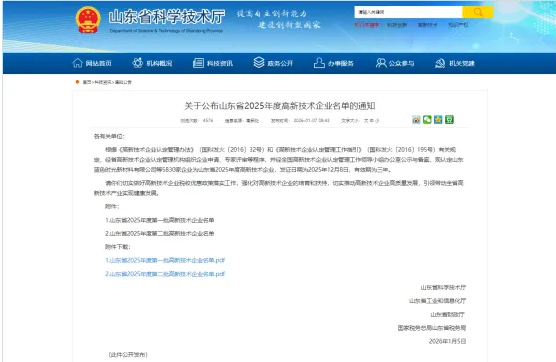Open 办事服务 in the navigation bar

(x=334, y=63)
